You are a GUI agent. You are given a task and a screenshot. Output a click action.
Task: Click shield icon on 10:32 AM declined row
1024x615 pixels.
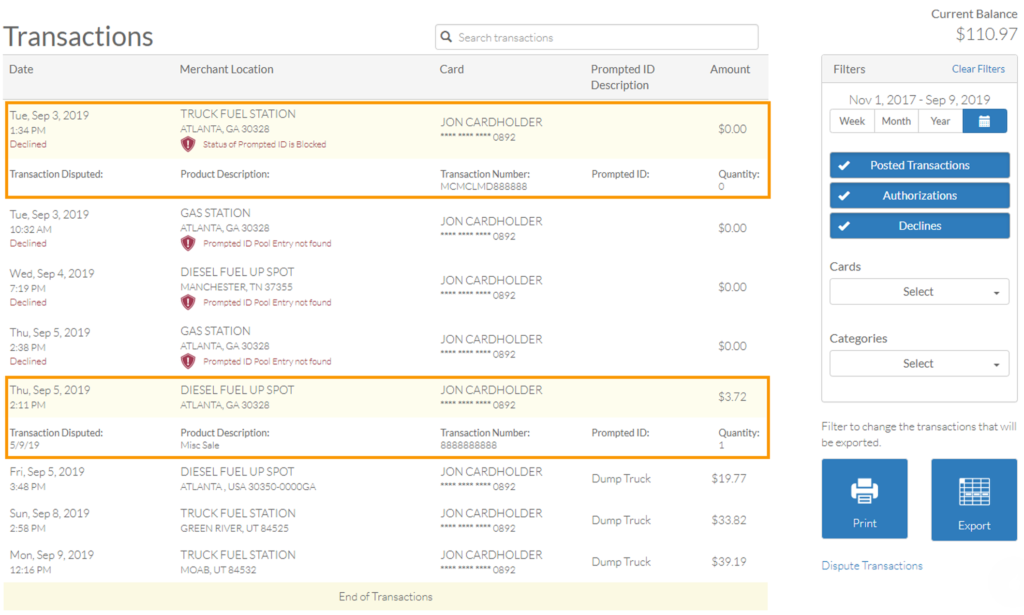188,244
